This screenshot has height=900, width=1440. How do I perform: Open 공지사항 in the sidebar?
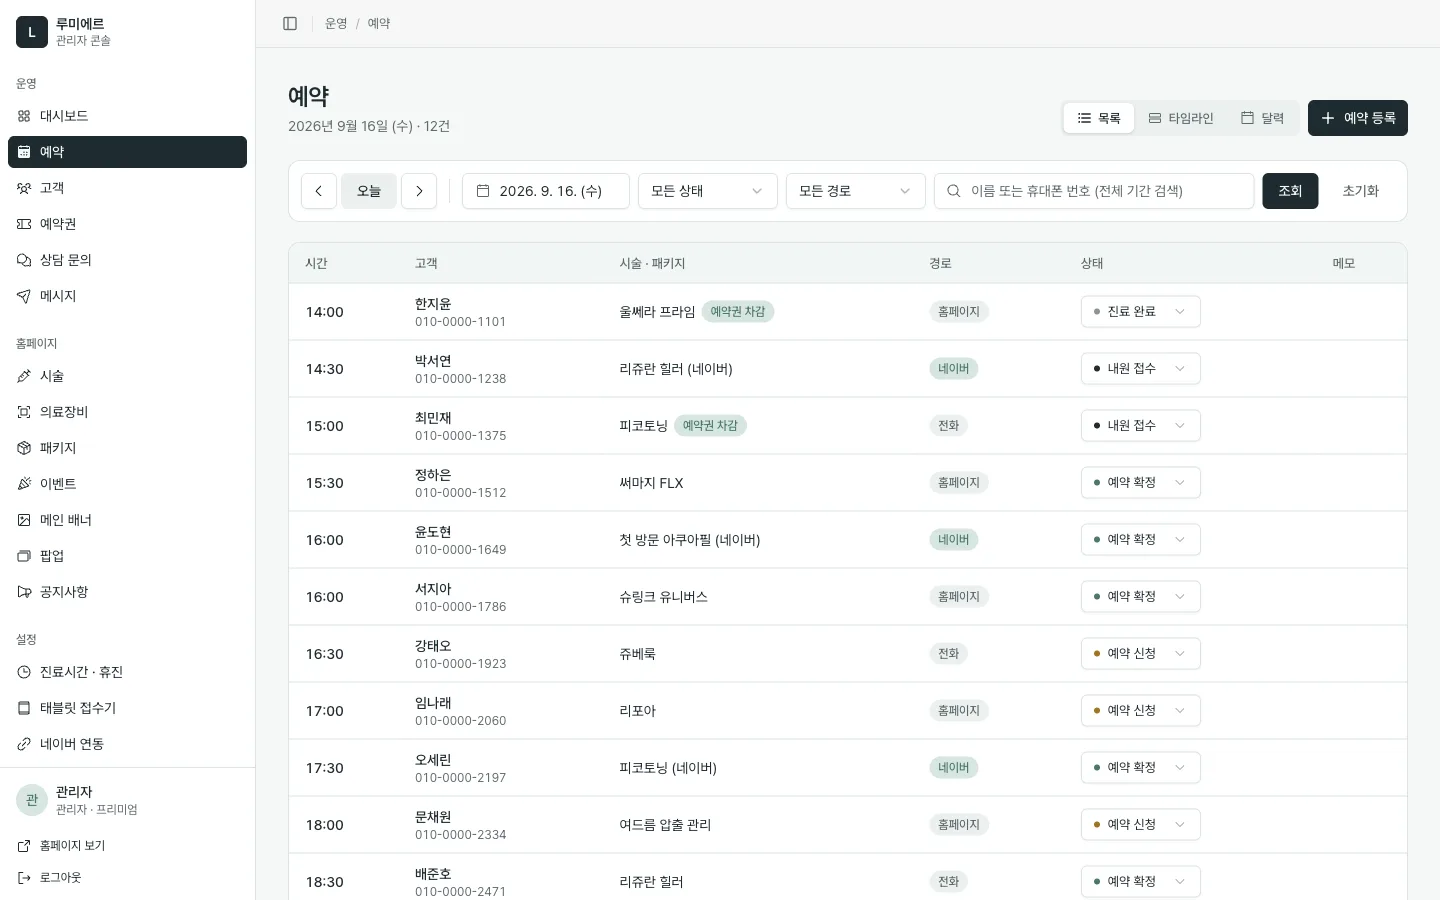pos(127,592)
